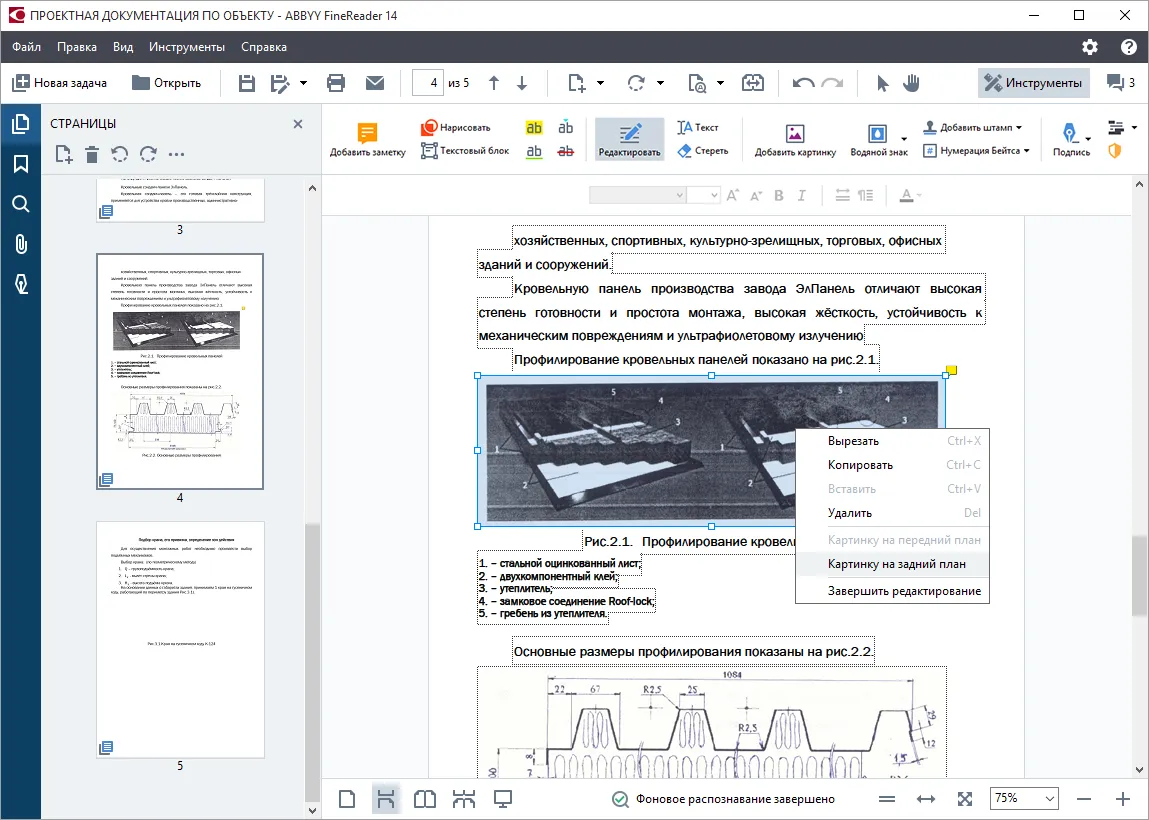Image resolution: width=1149 pixels, height=820 pixels.
Task: Click the printer icon in the toolbar
Action: 336,83
